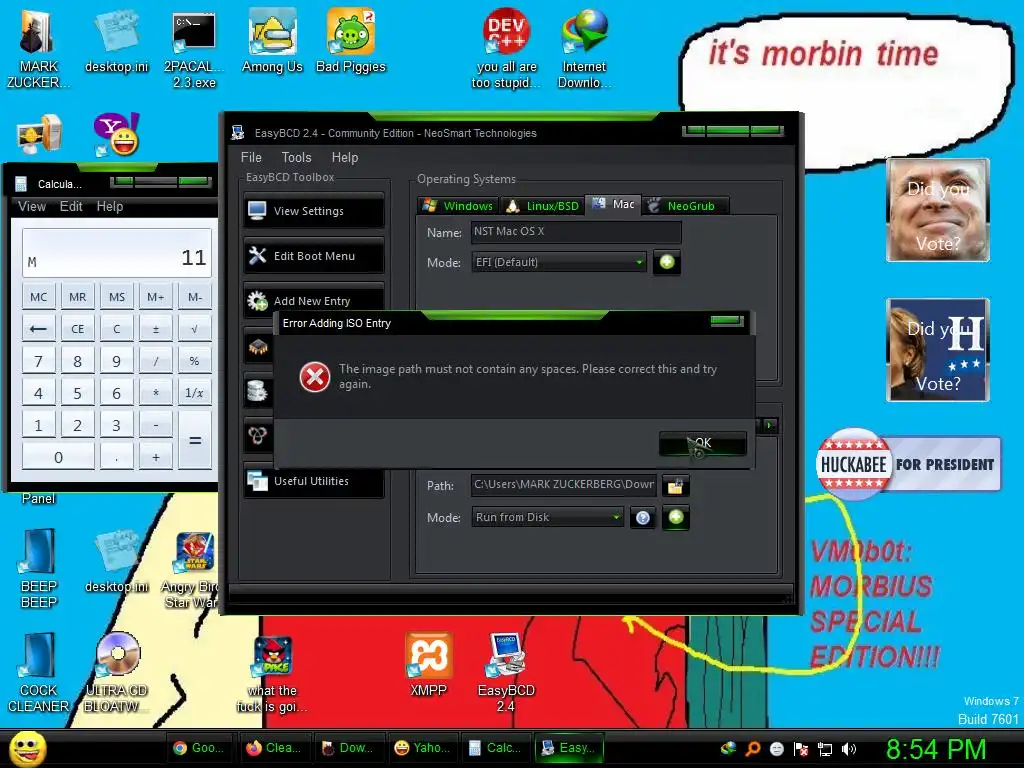Open the Tools menu in EasyBCD
This screenshot has height=768, width=1024.
[x=296, y=157]
